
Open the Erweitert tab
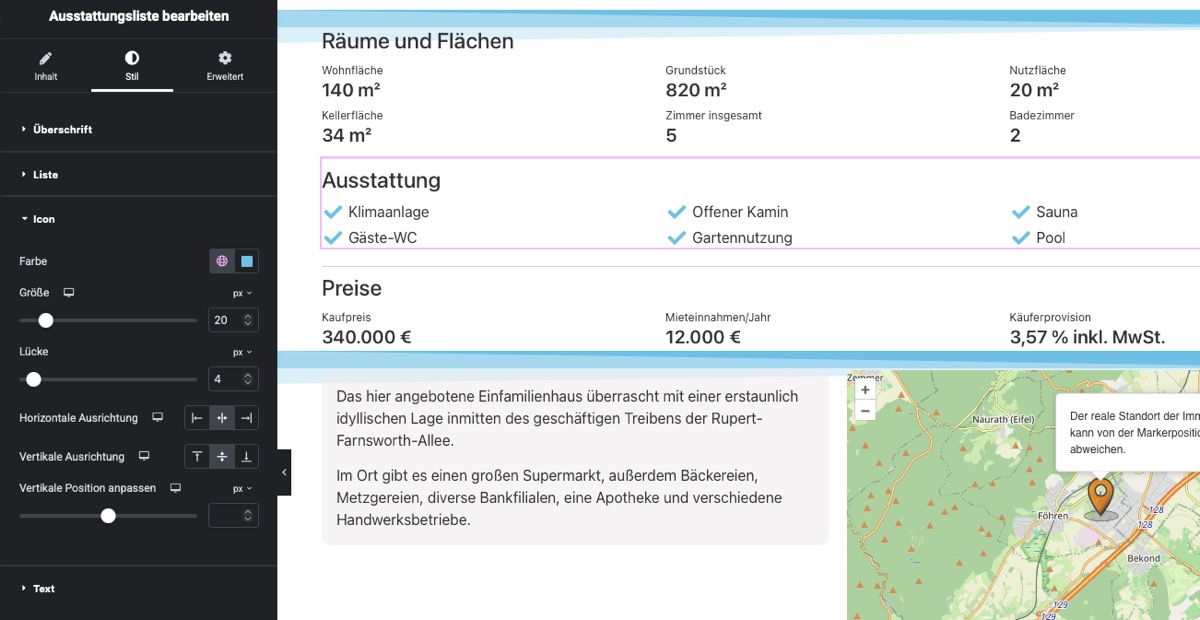click(225, 66)
